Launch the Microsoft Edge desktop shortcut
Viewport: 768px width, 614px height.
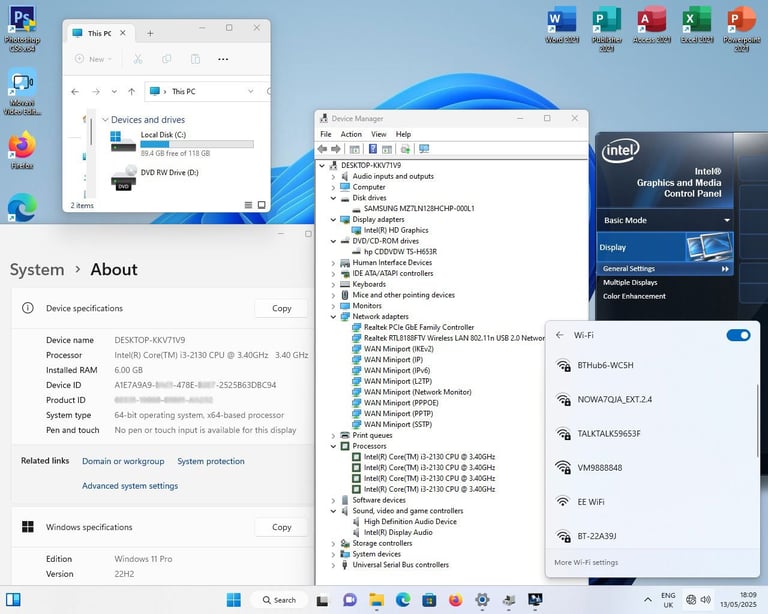coord(22,207)
